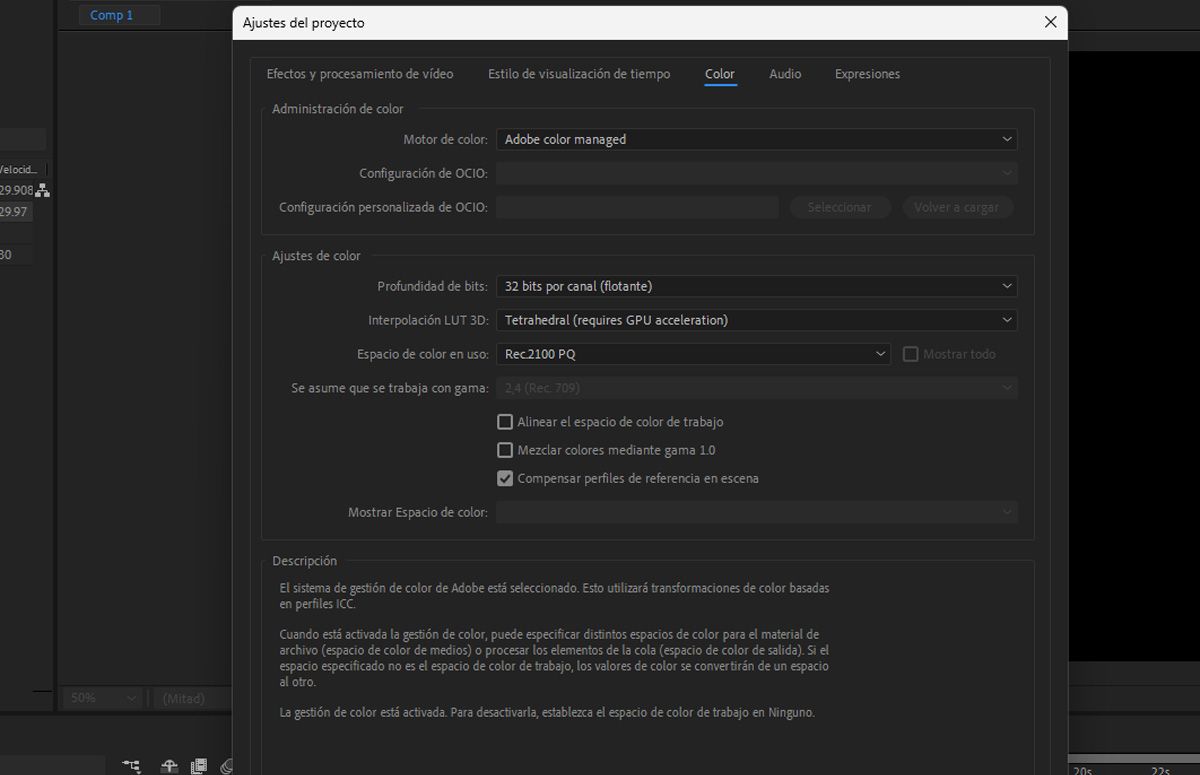Open the project flowchart icon

coord(131,765)
